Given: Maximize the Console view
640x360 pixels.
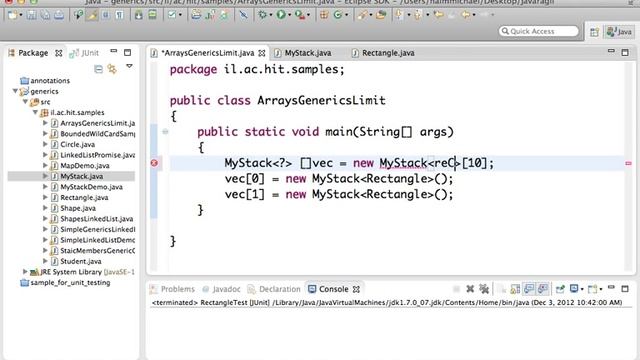Looking at the screenshot, I should coord(625,289).
